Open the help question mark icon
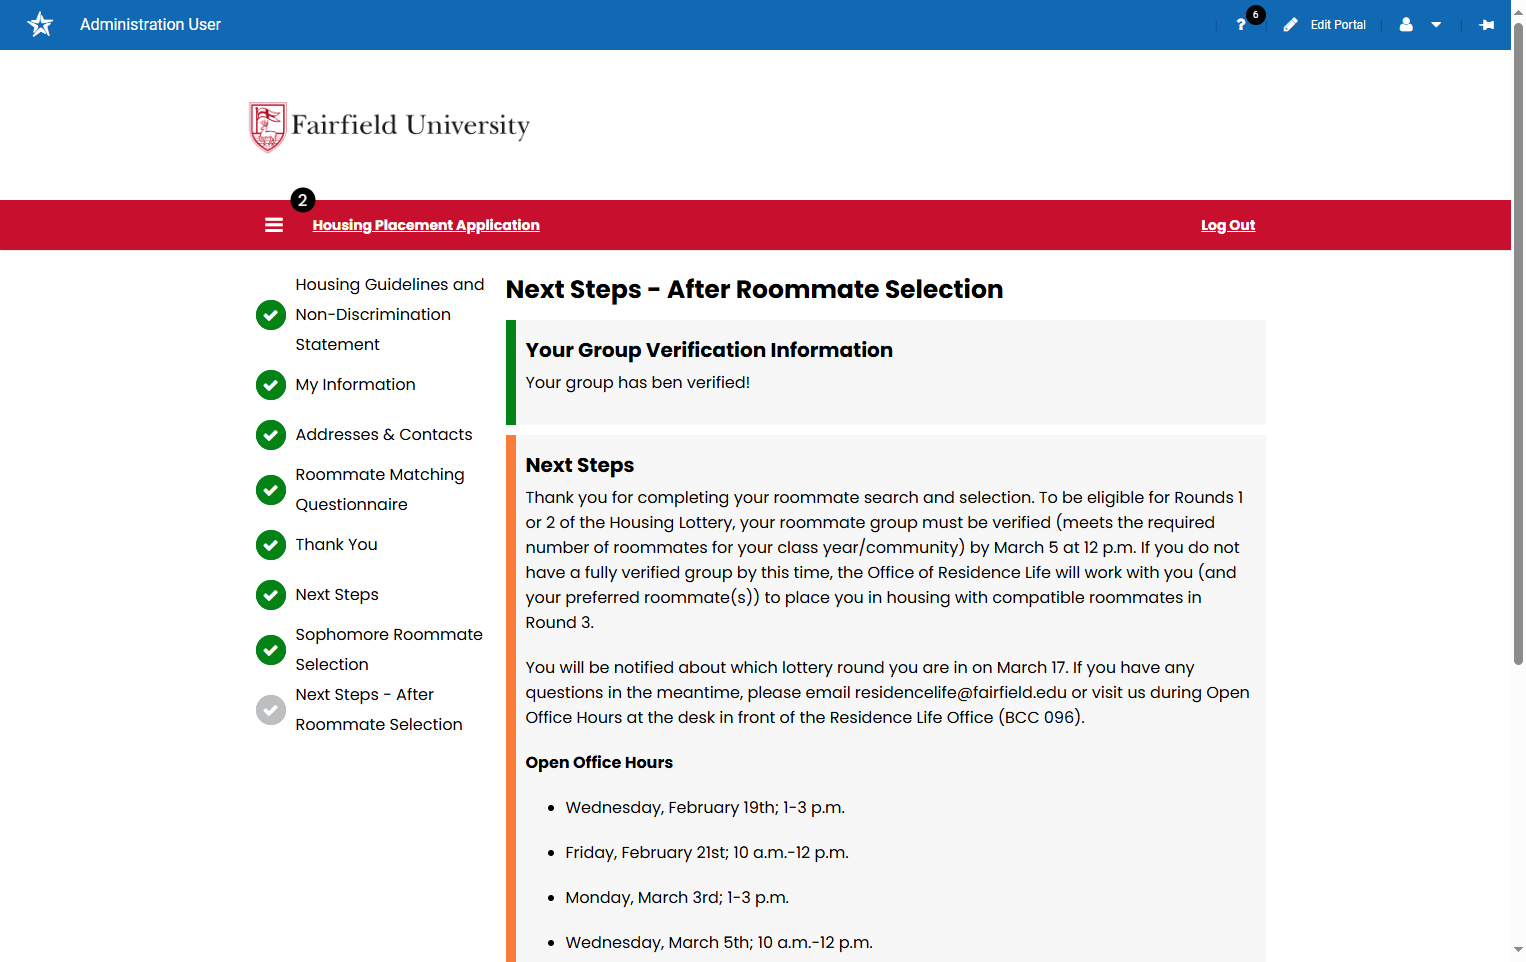The height and width of the screenshot is (962, 1526). tap(1241, 25)
